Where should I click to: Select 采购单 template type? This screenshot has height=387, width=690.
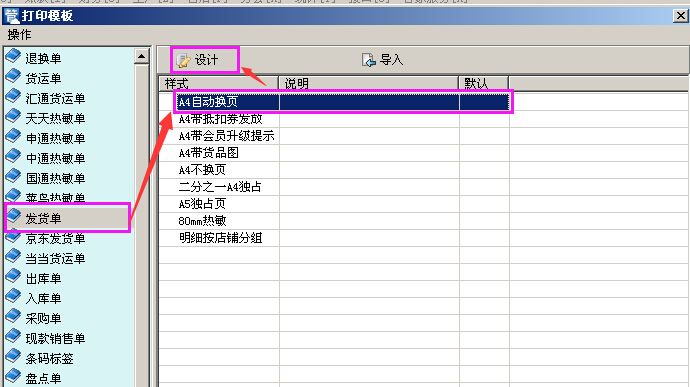point(43,319)
